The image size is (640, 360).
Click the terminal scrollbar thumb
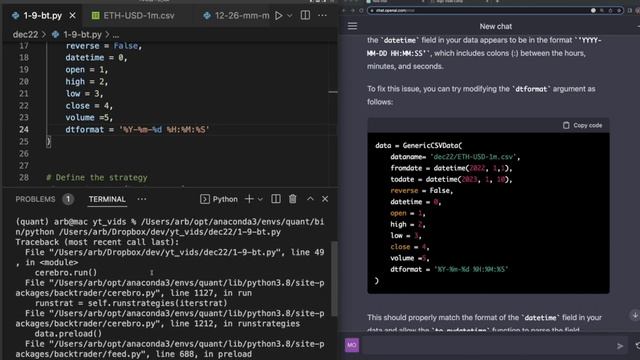(334, 279)
